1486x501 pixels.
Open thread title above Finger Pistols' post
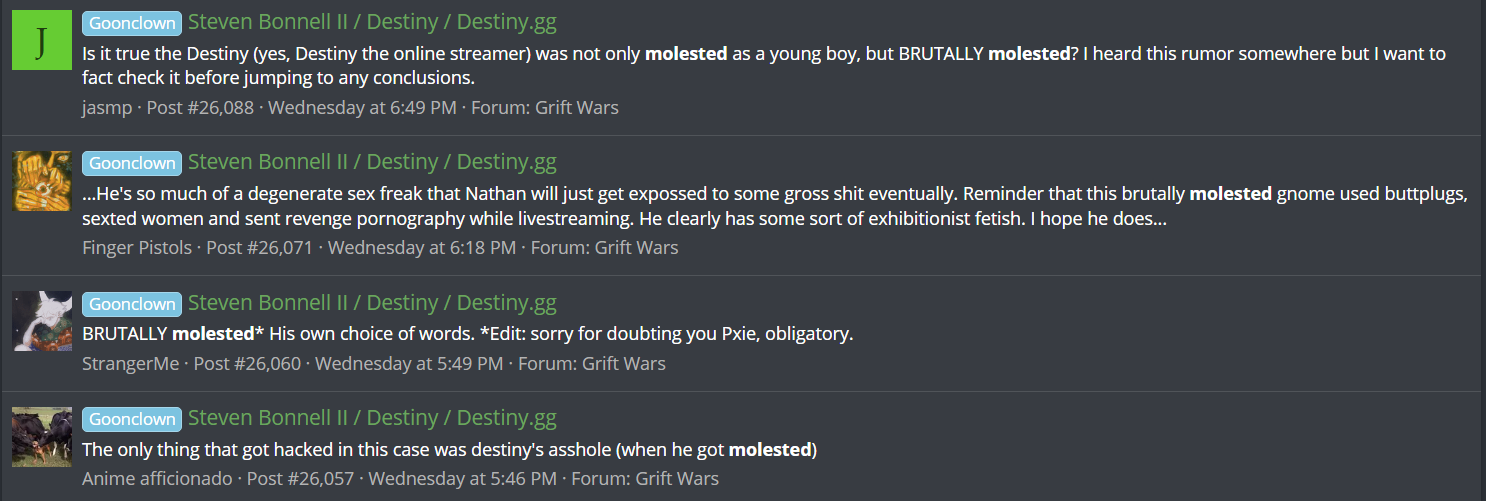(x=372, y=162)
